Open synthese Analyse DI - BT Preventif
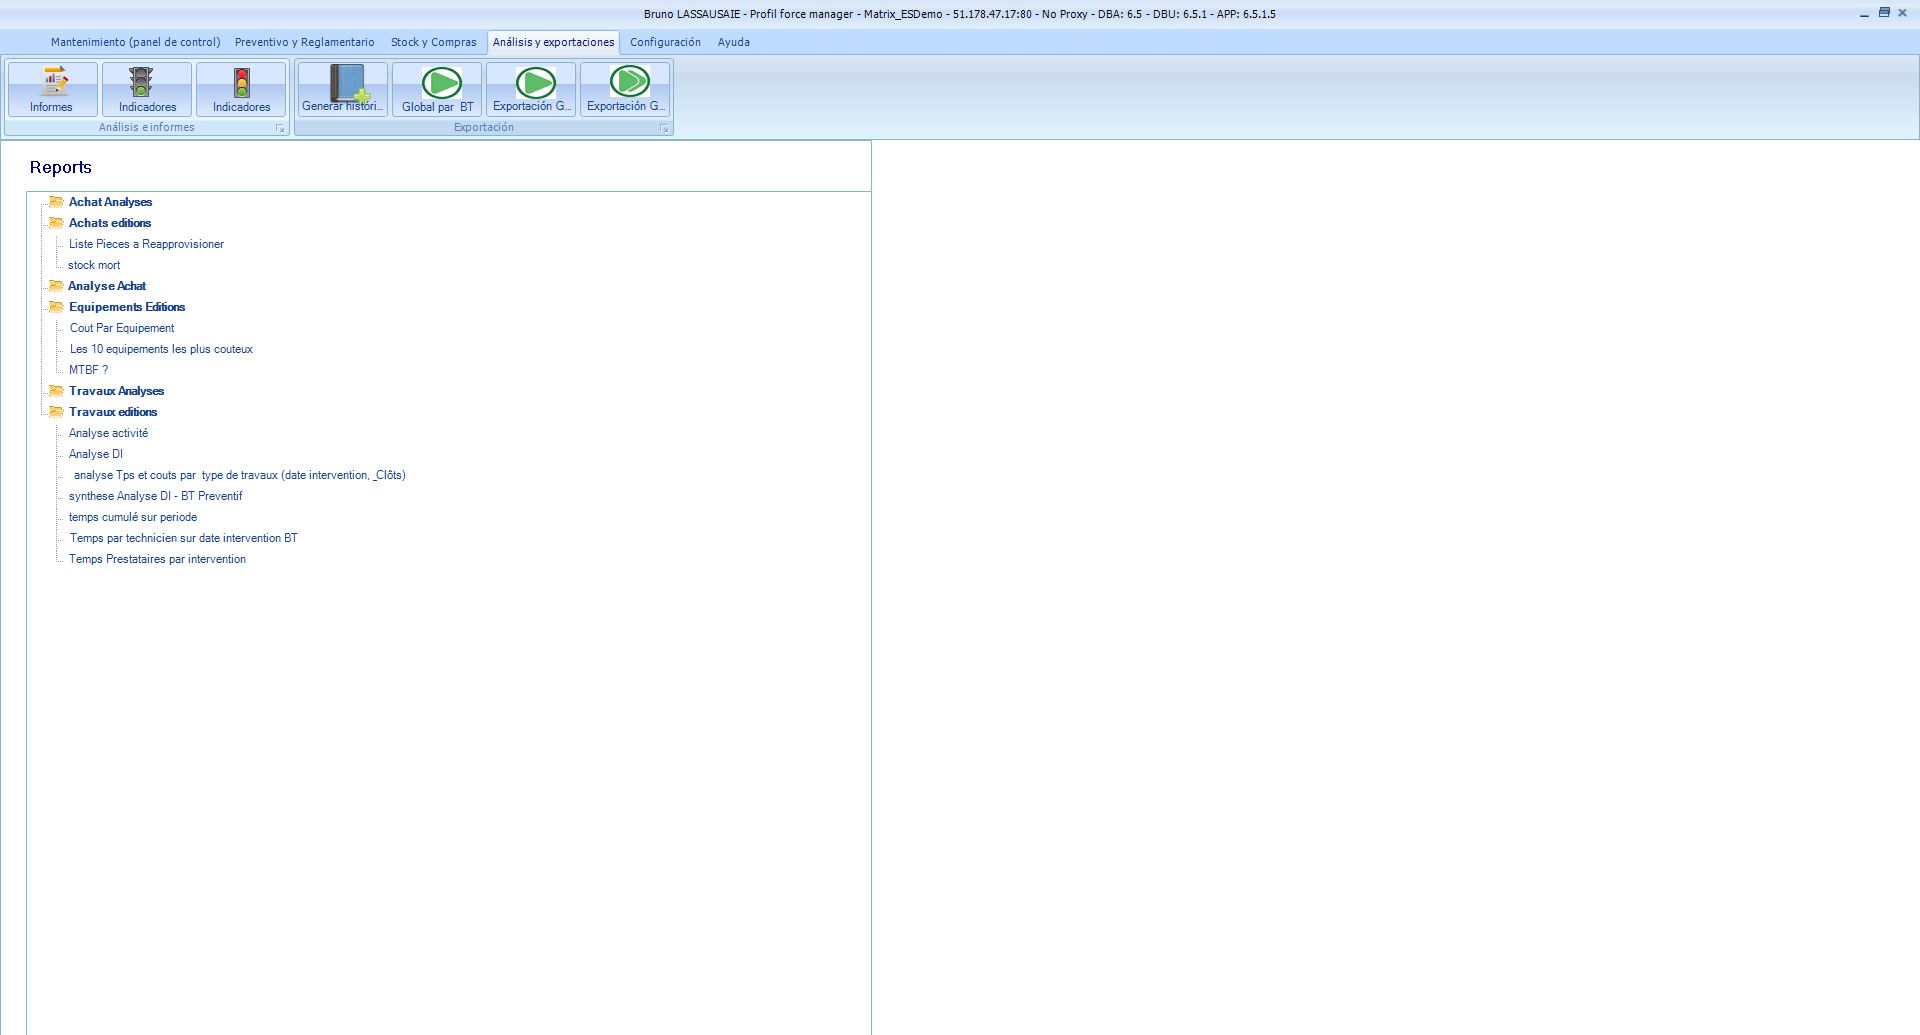 156,496
